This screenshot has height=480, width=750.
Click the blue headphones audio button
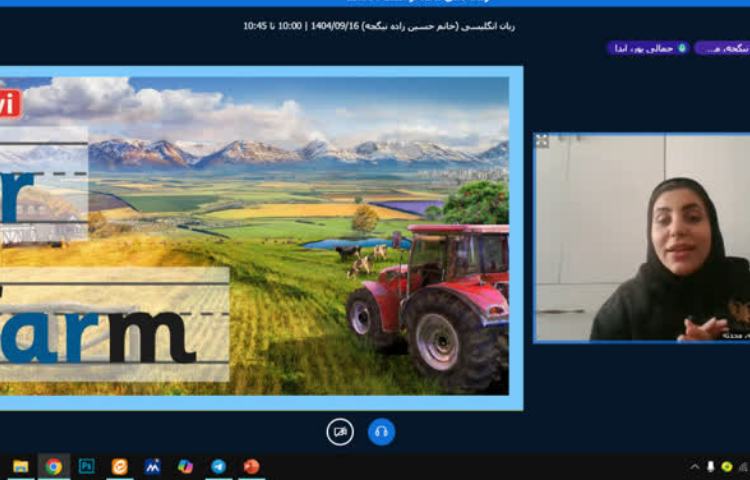click(x=381, y=432)
